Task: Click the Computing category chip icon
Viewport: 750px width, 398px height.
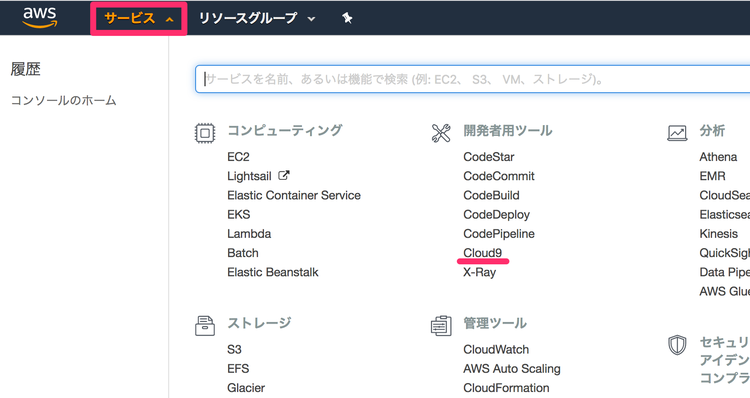Action: pyautogui.click(x=205, y=133)
